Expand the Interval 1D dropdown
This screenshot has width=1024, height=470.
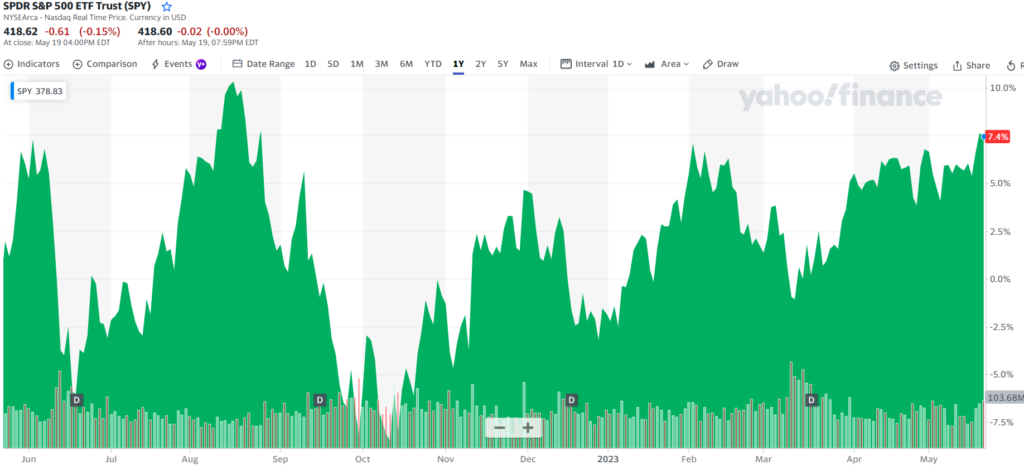[597, 64]
